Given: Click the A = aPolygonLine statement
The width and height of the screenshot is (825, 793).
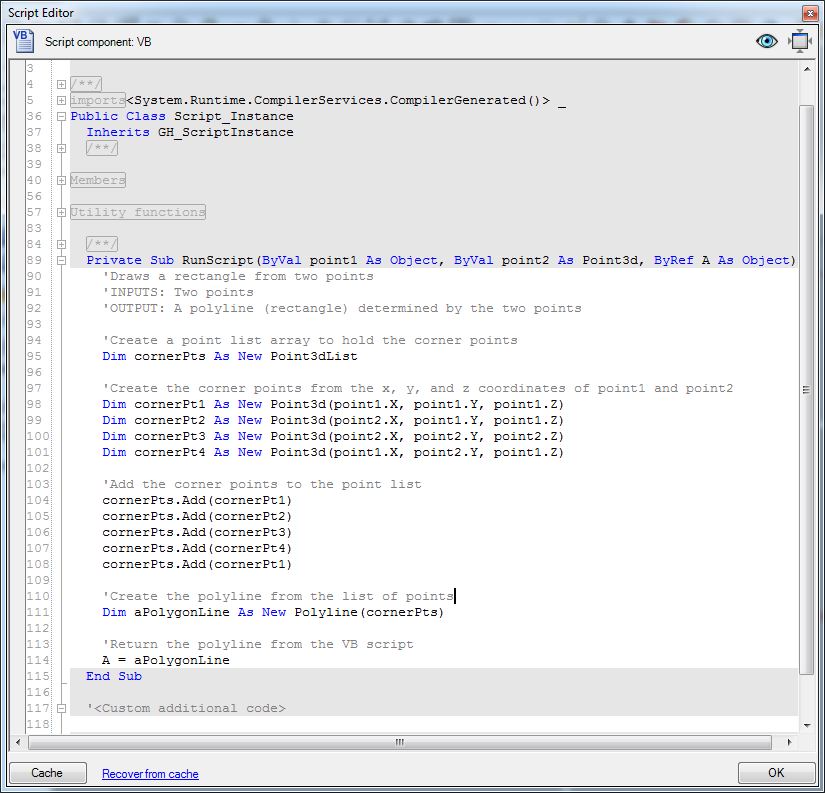Looking at the screenshot, I should point(166,660).
